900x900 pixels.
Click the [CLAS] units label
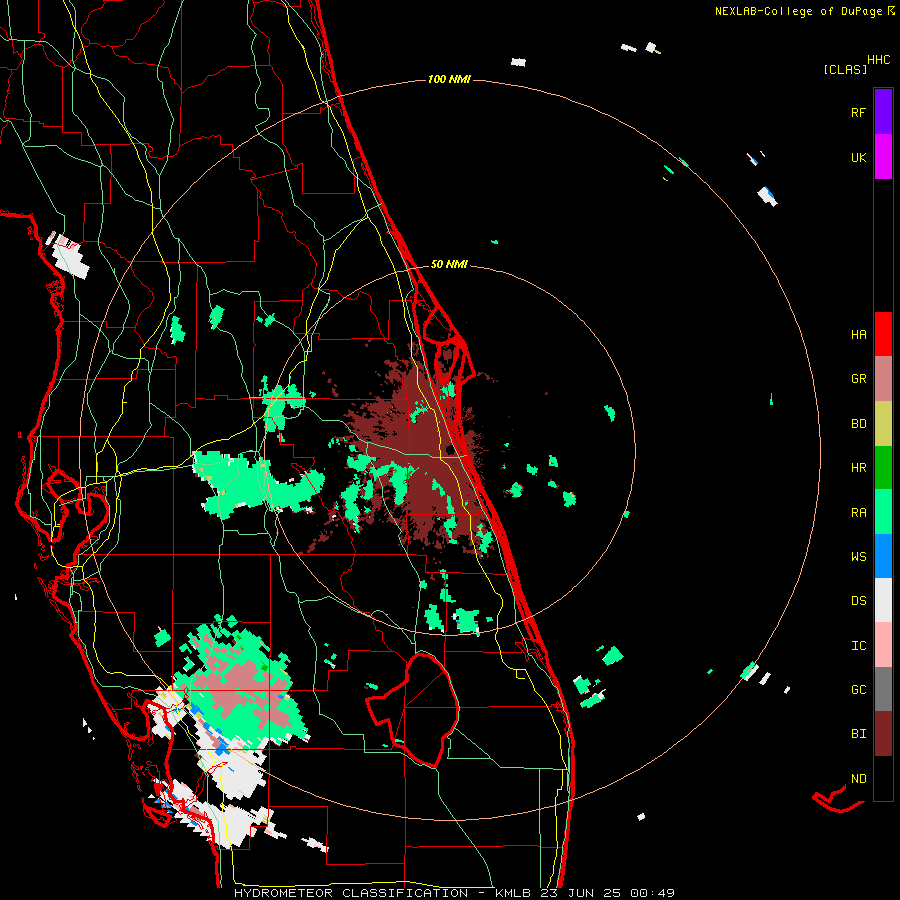tap(845, 69)
